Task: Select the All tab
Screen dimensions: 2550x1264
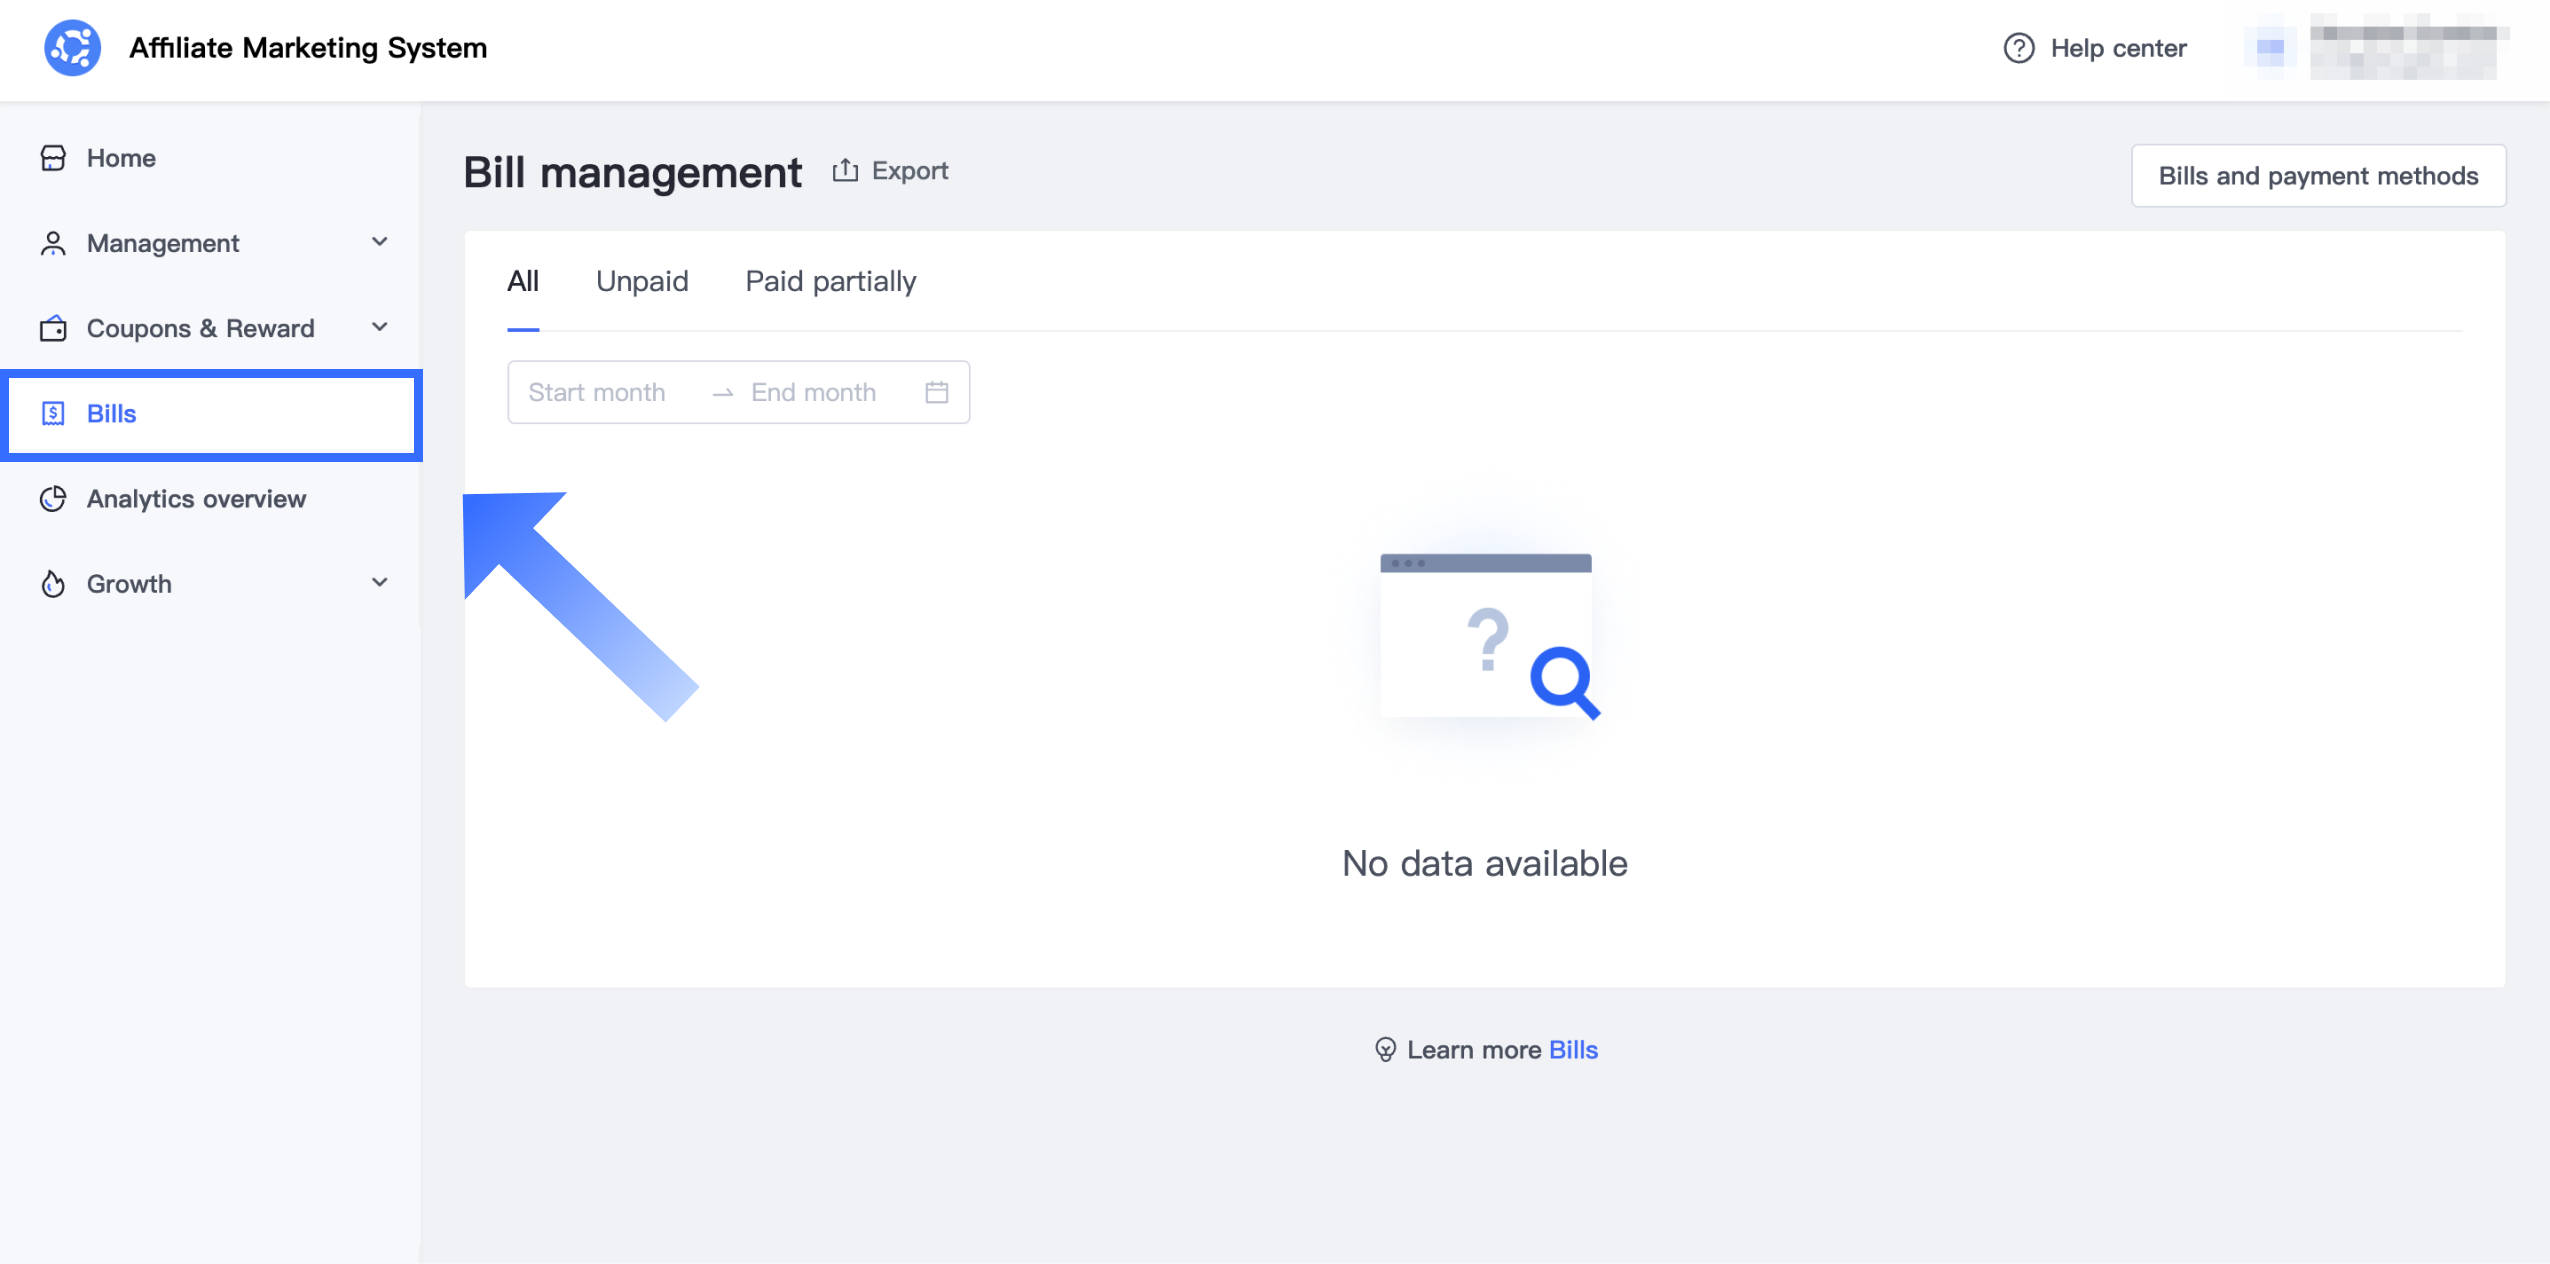Action: (x=522, y=281)
